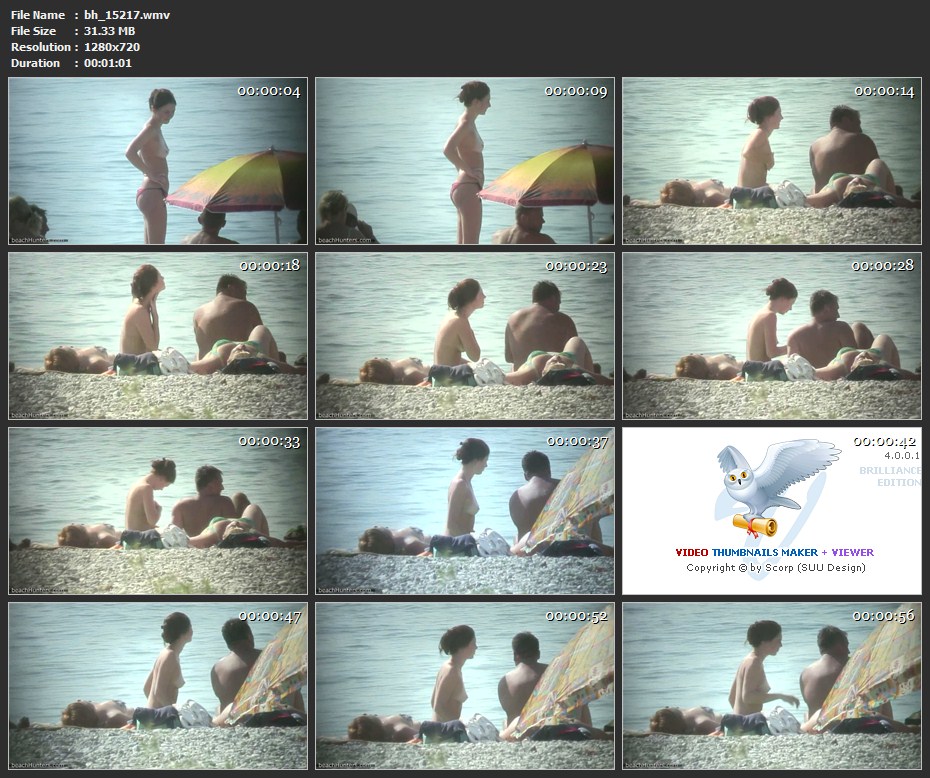Click the Copyright by Scorp (SUU Design) text
This screenshot has width=930, height=778.
click(775, 568)
